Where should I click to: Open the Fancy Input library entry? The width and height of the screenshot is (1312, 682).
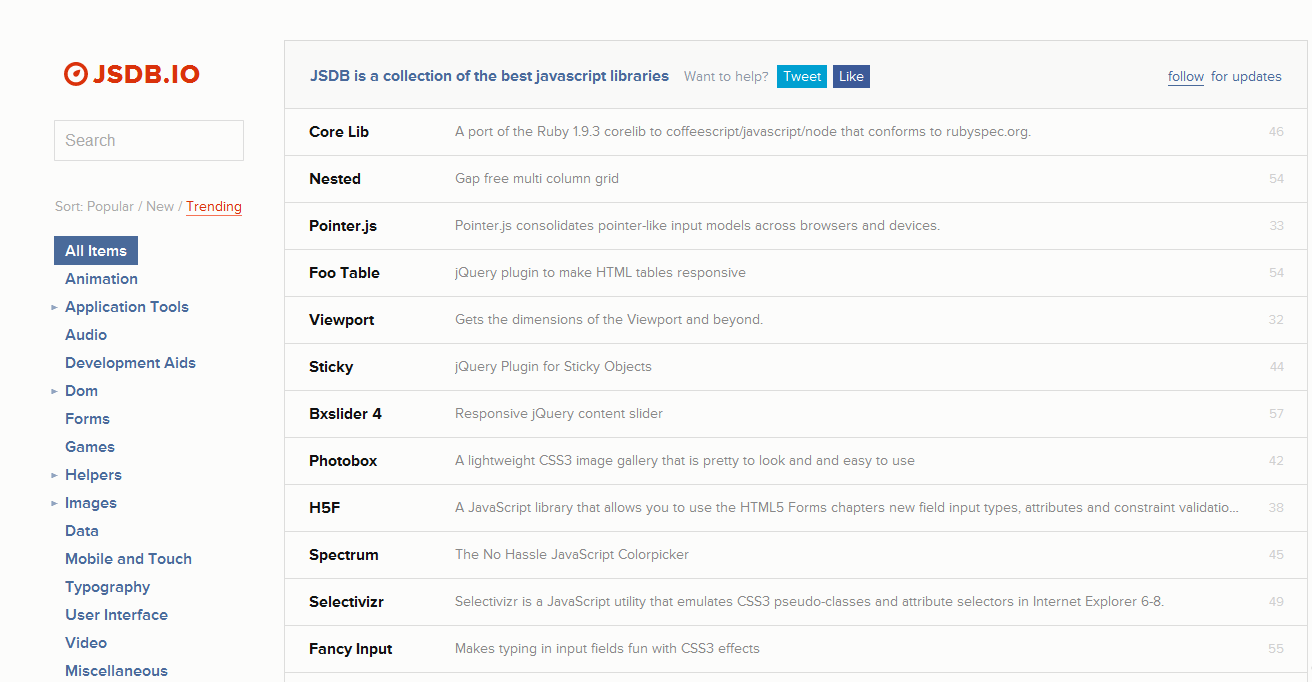tap(350, 649)
